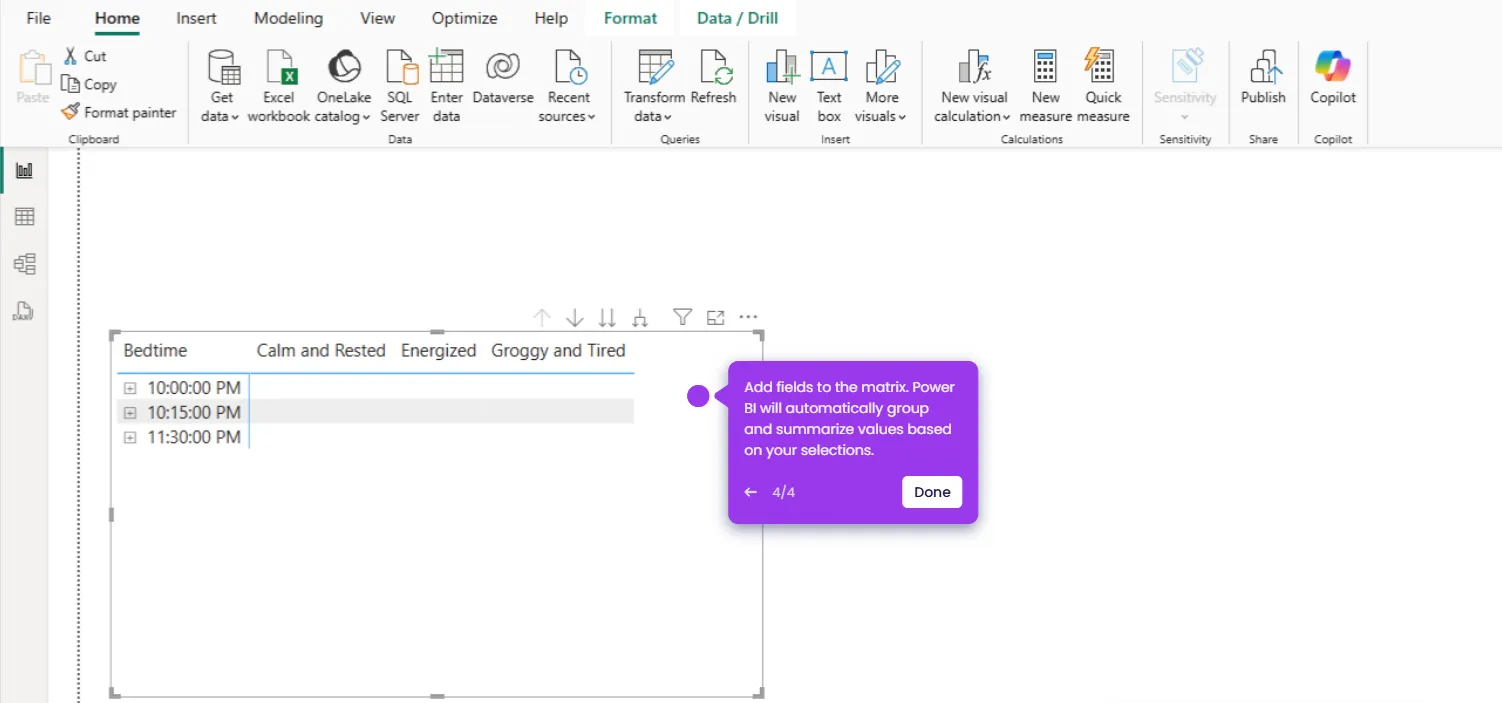Connect to SQL Server
Screen dimensions: 1502x703
[400, 86]
